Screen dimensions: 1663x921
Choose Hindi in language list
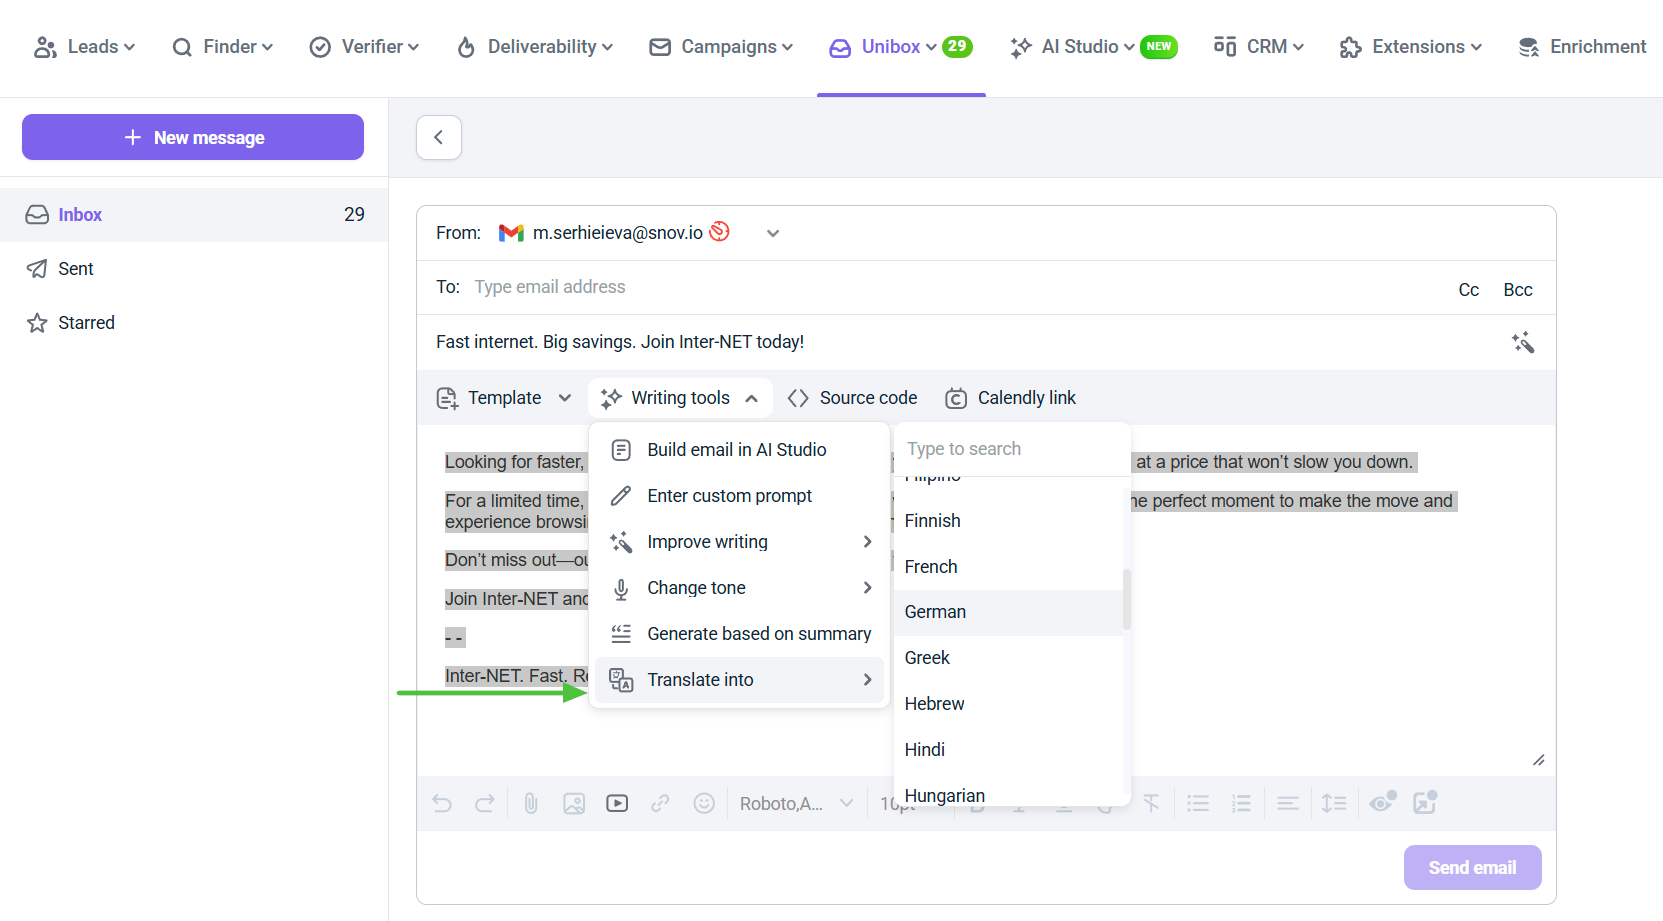click(x=1008, y=750)
